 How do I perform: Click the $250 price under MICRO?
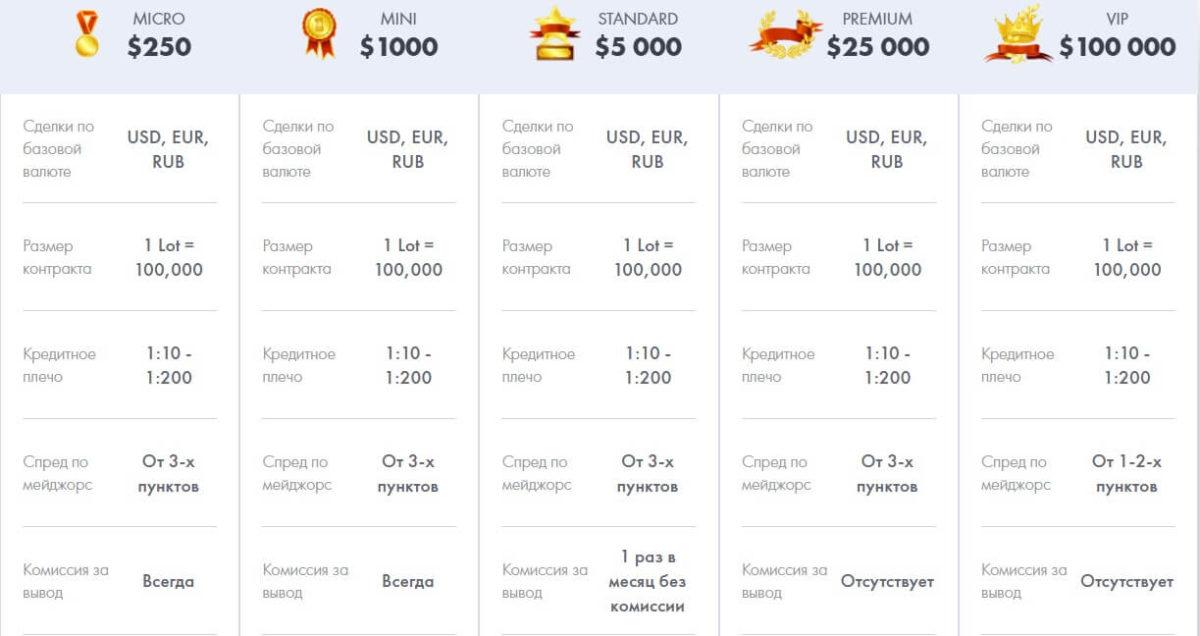click(159, 47)
